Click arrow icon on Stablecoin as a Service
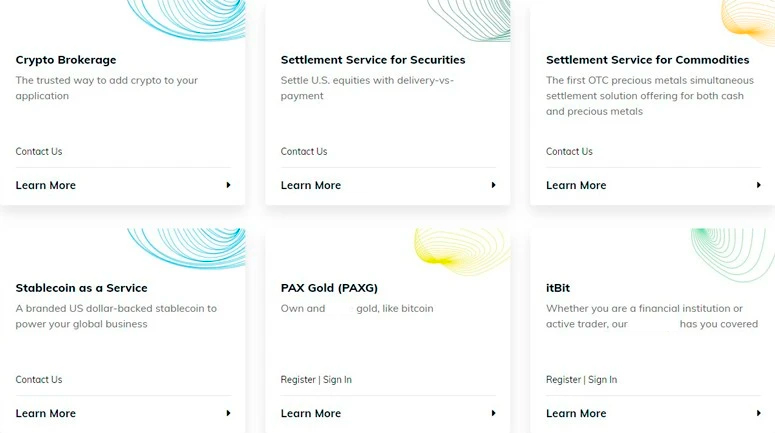This screenshot has width=775, height=433. click(x=228, y=413)
